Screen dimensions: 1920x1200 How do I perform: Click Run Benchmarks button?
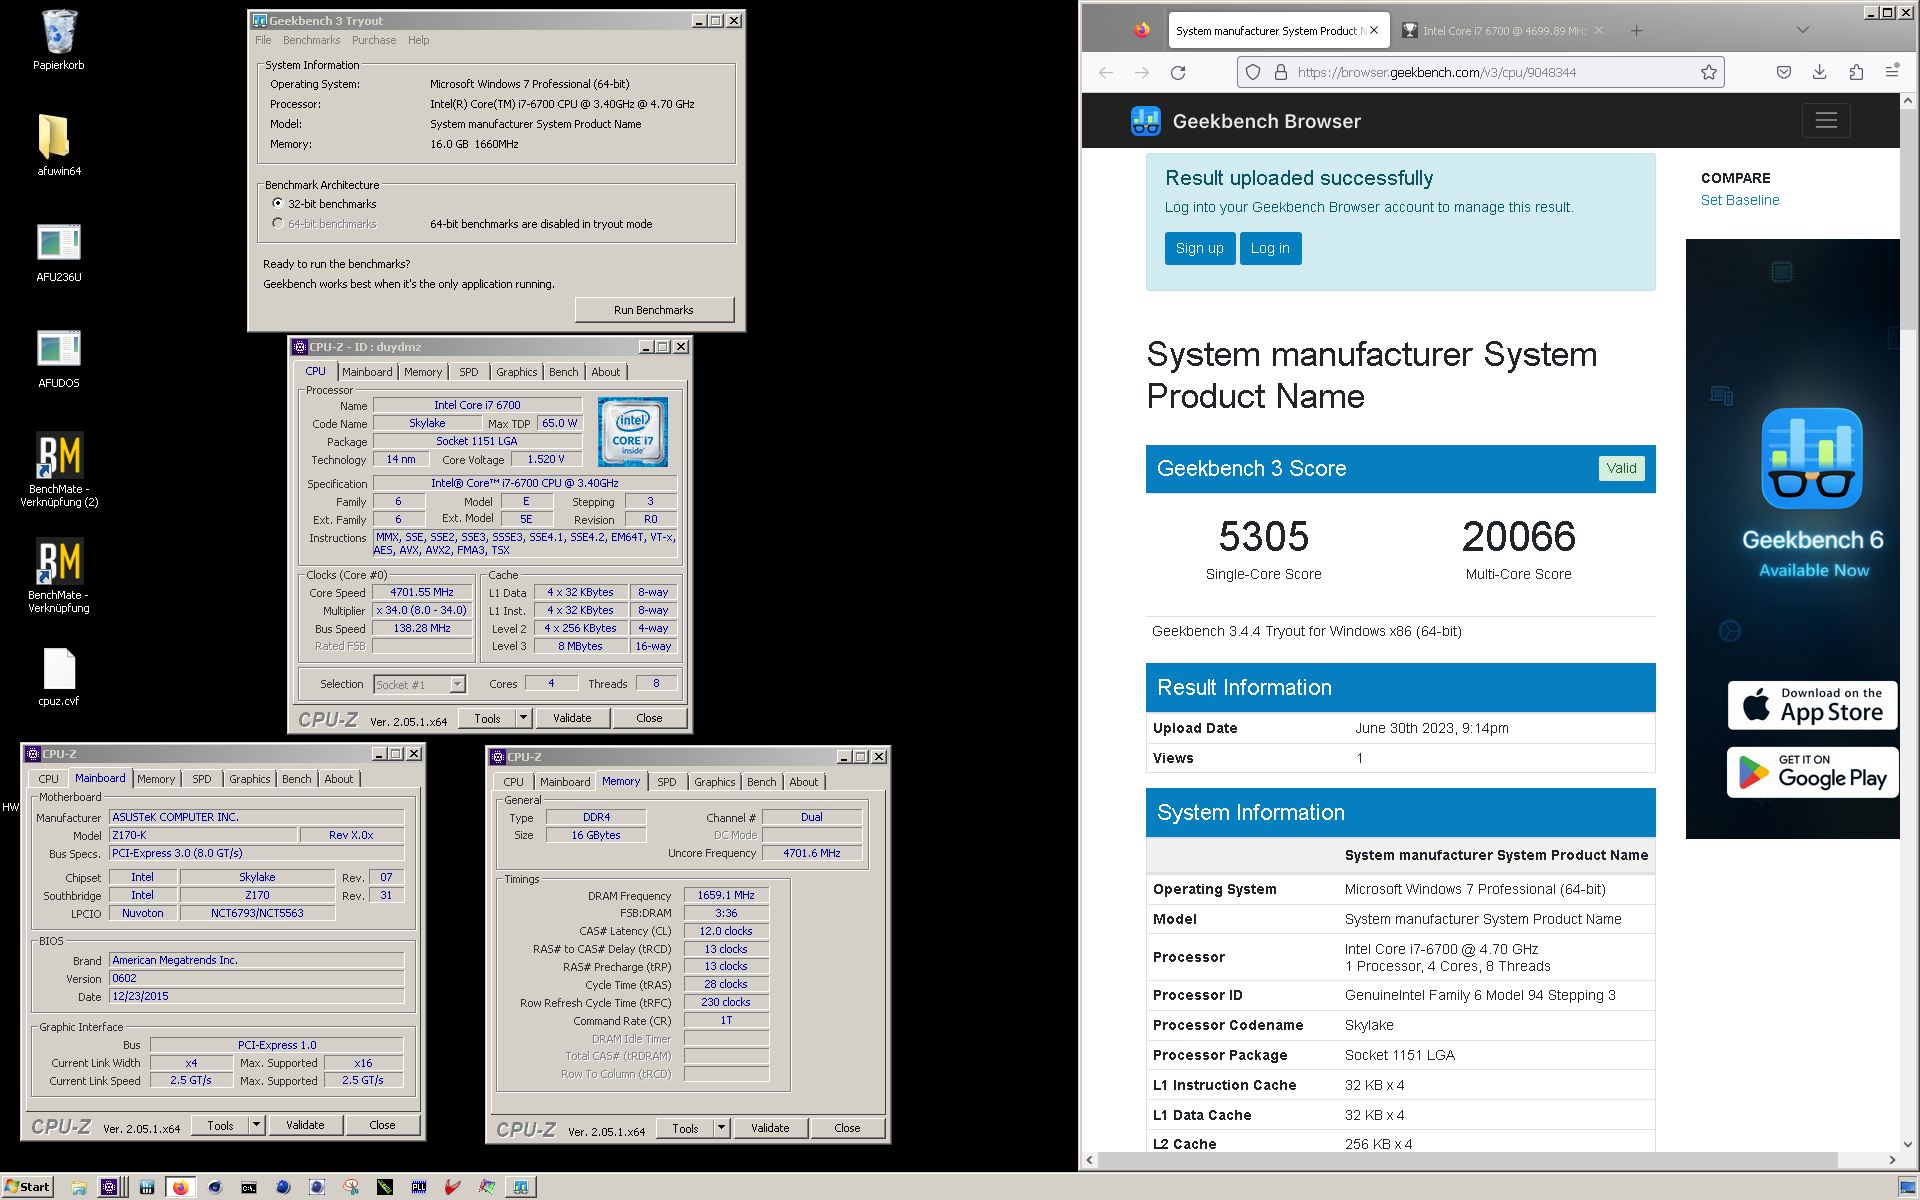tap(654, 310)
